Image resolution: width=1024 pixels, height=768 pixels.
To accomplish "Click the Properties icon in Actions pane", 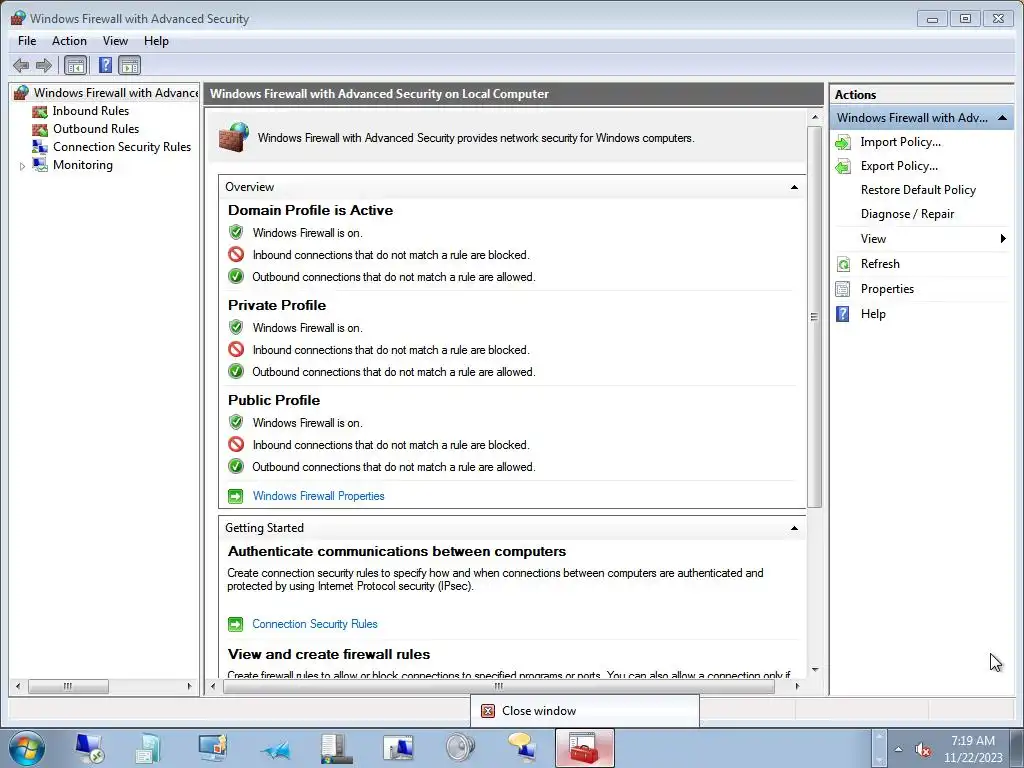I will tap(843, 289).
